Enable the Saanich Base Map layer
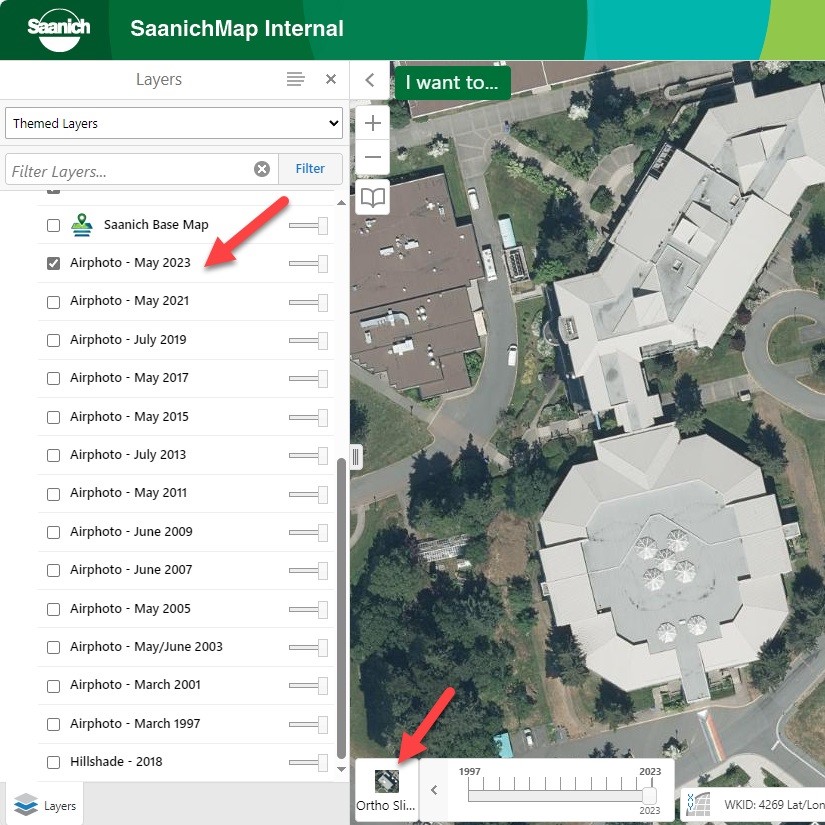825x825 pixels. pos(53,225)
